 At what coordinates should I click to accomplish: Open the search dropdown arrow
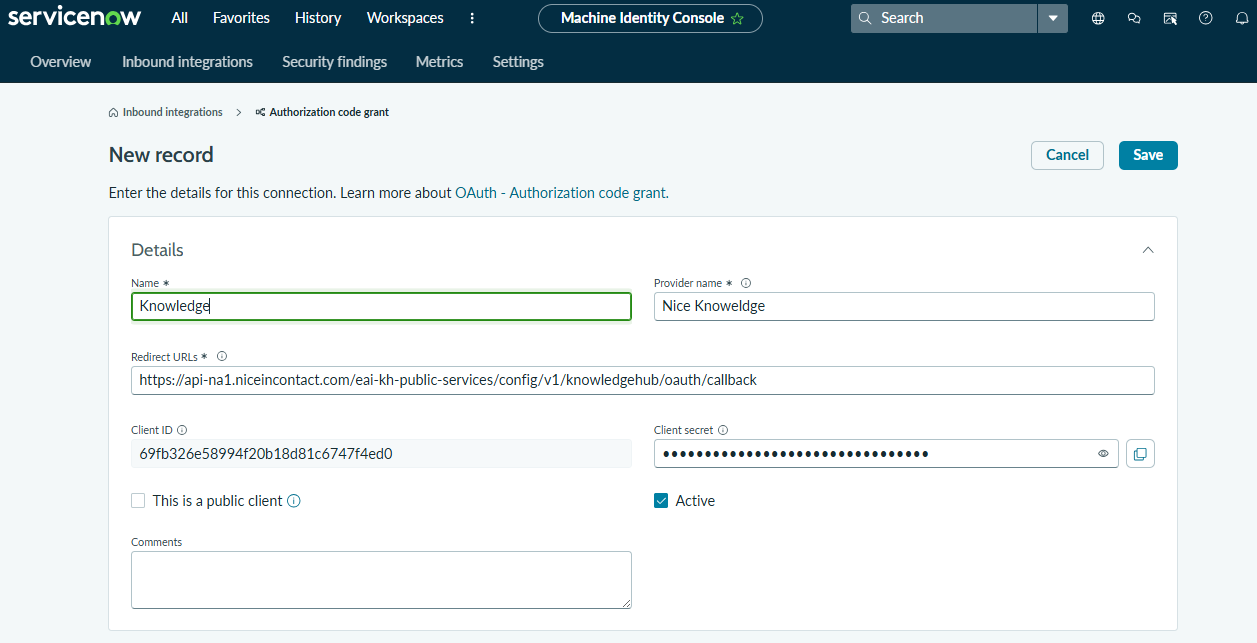(1053, 18)
